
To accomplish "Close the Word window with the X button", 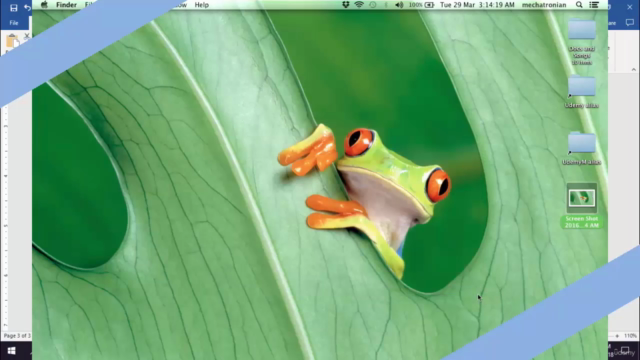I will (x=630, y=7).
